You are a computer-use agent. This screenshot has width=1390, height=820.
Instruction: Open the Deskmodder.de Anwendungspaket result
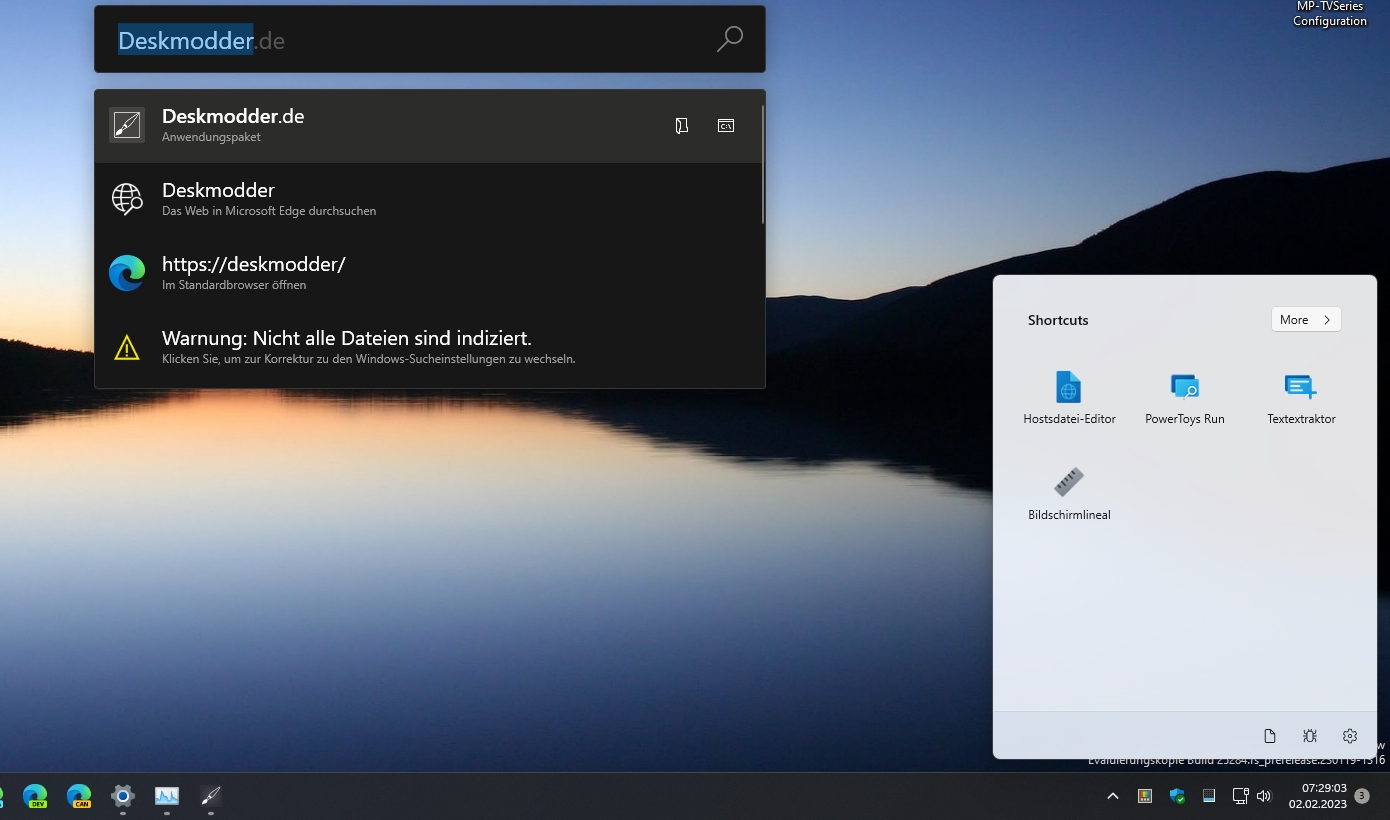pyautogui.click(x=428, y=126)
